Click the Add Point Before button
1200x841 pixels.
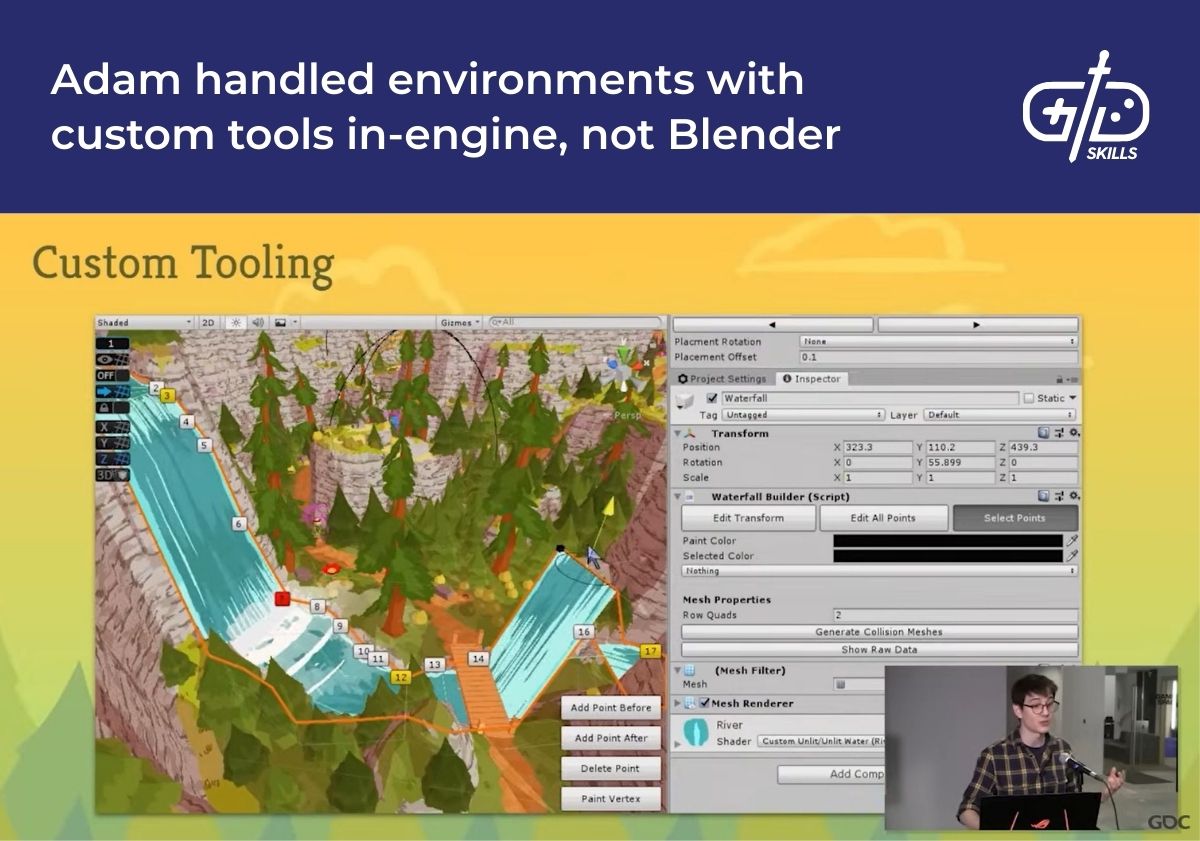point(612,707)
